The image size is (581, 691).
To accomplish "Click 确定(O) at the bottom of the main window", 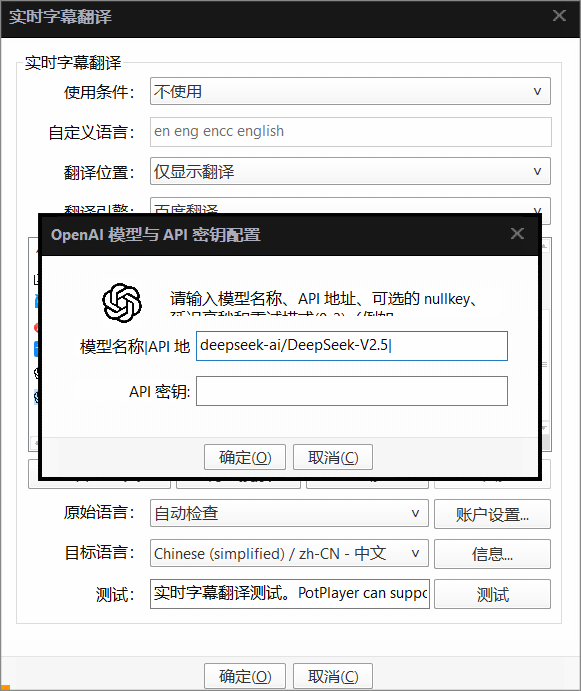I will pyautogui.click(x=245, y=676).
